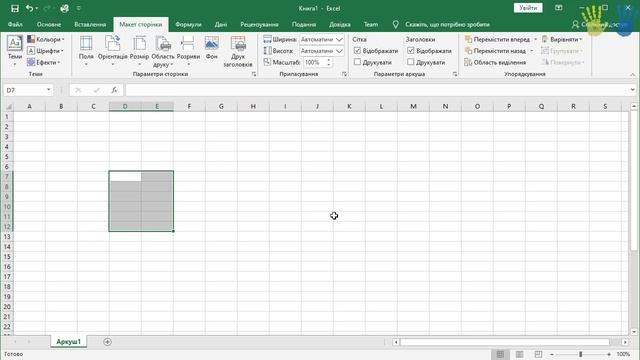
Task: Open the Selection Pane (Область виділення)
Action: point(495,62)
